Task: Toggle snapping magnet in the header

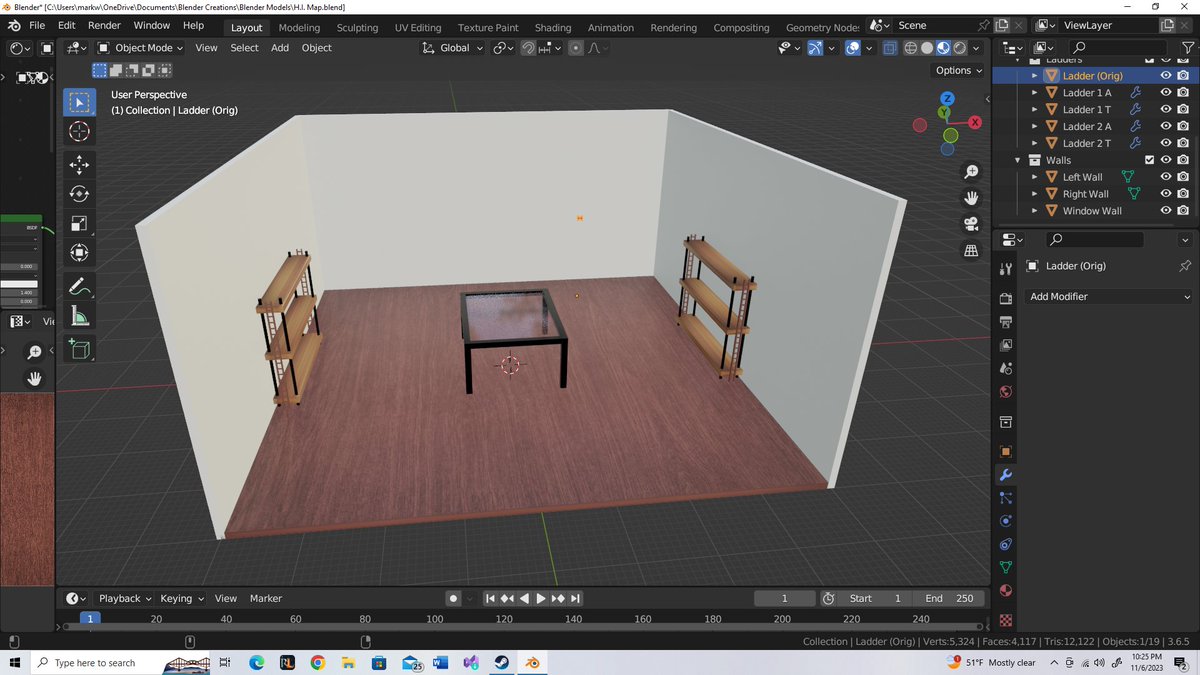Action: click(528, 48)
